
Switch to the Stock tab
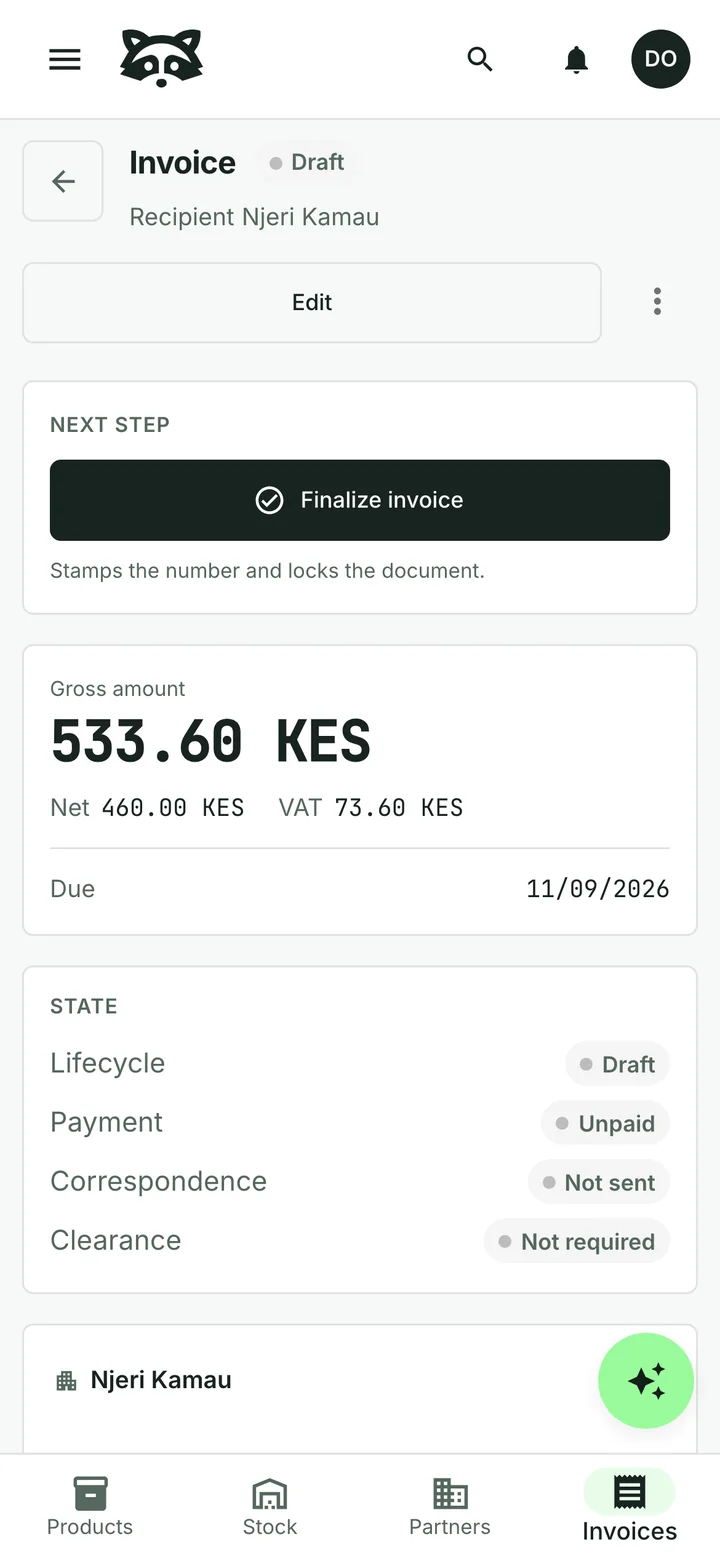(270, 1506)
